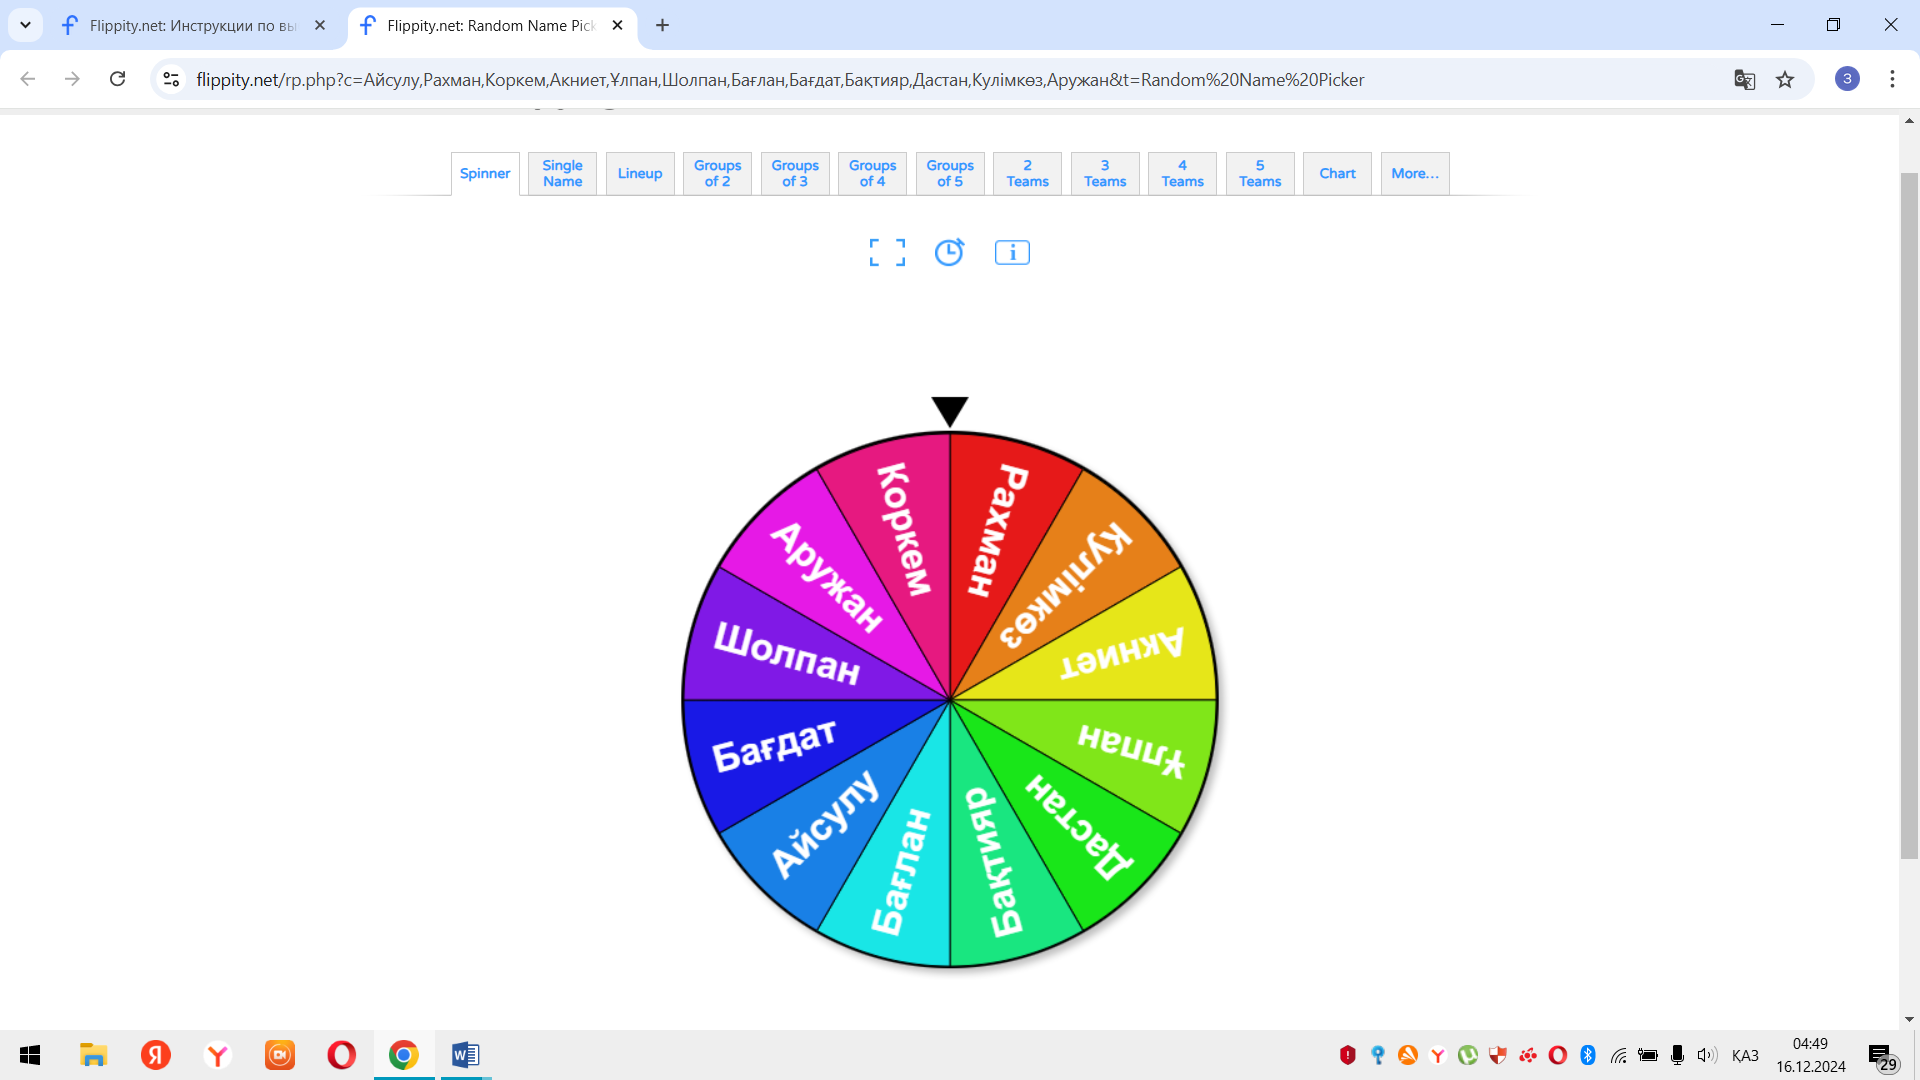Viewport: 1920px width, 1080px height.
Task: Open the timer clock icon
Action: [x=949, y=252]
